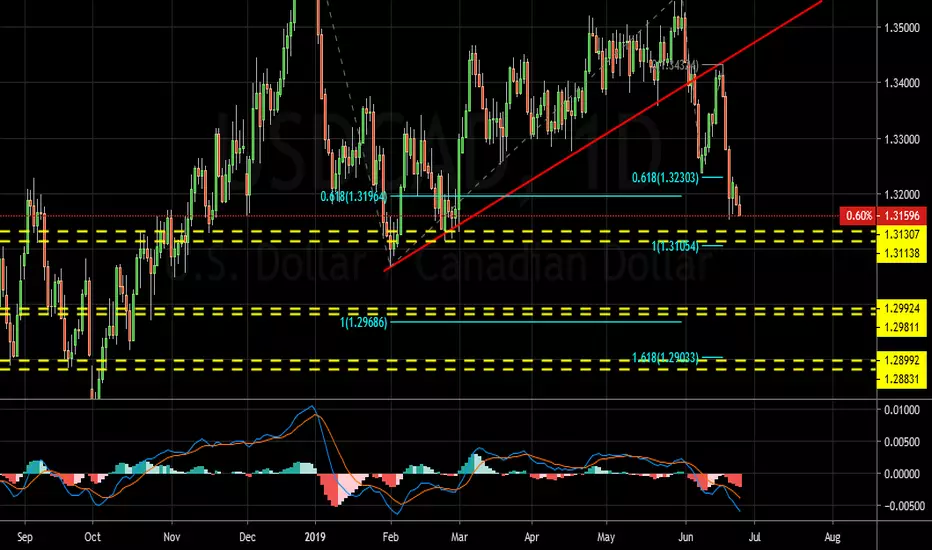This screenshot has height=550, width=932.
Task: Select the 1.31138 yellow price label
Action: pyautogui.click(x=902, y=253)
